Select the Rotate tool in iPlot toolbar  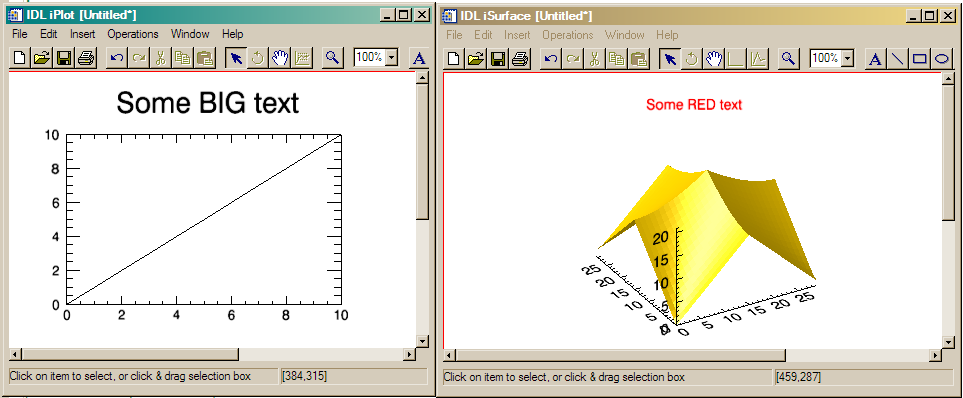coord(257,58)
